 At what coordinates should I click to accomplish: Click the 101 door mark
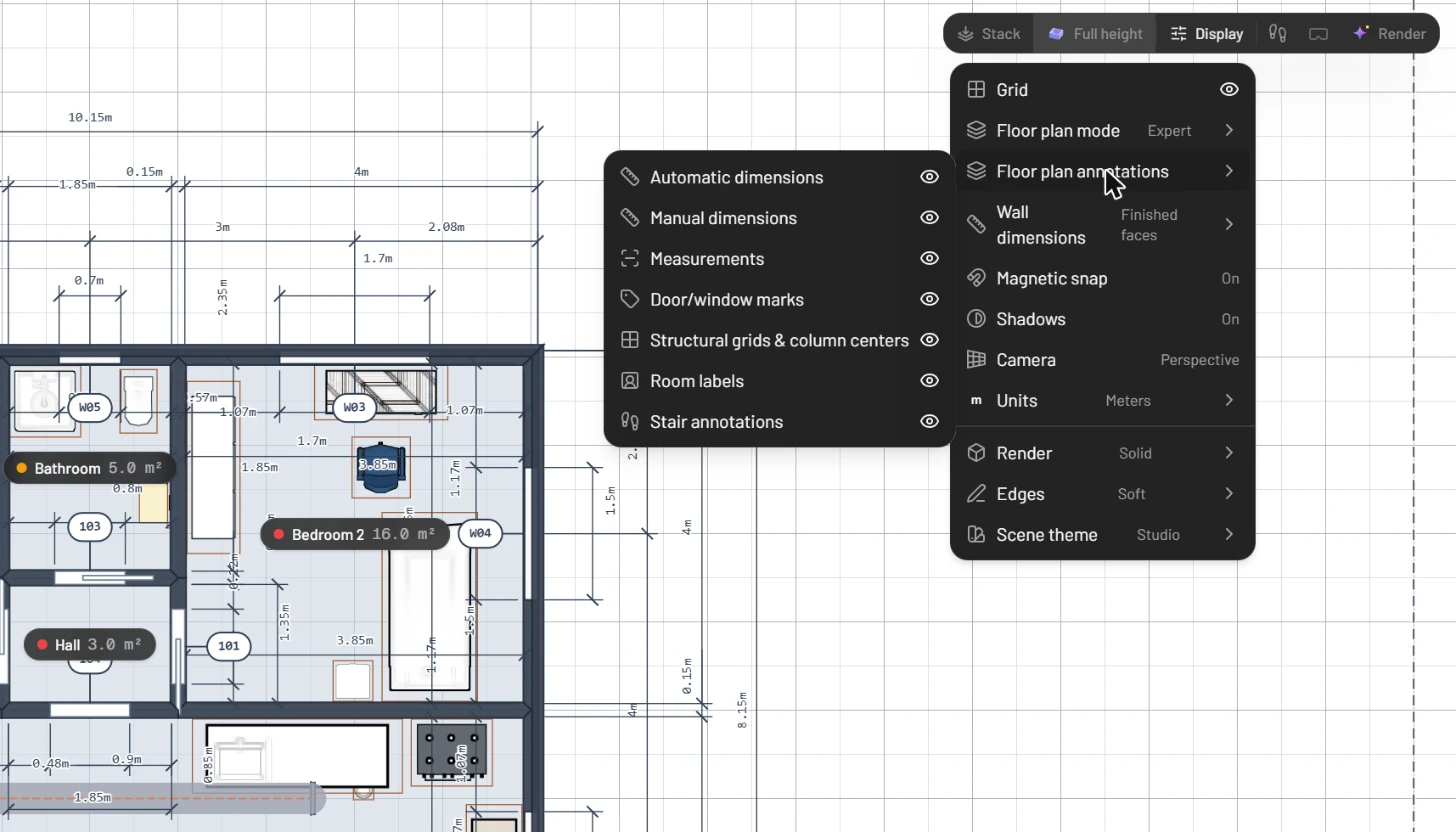(x=229, y=646)
